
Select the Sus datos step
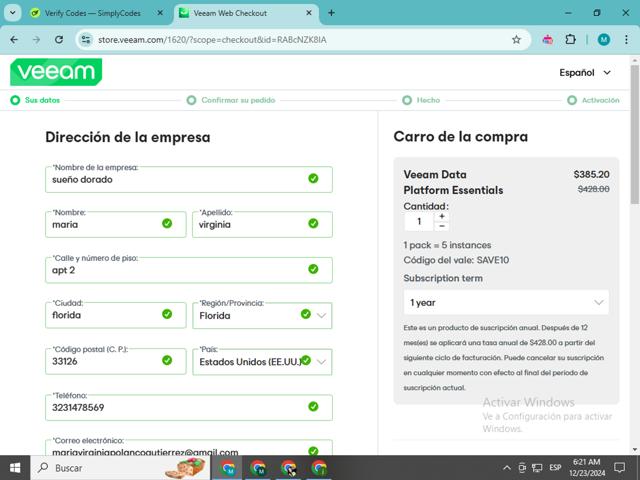35,100
